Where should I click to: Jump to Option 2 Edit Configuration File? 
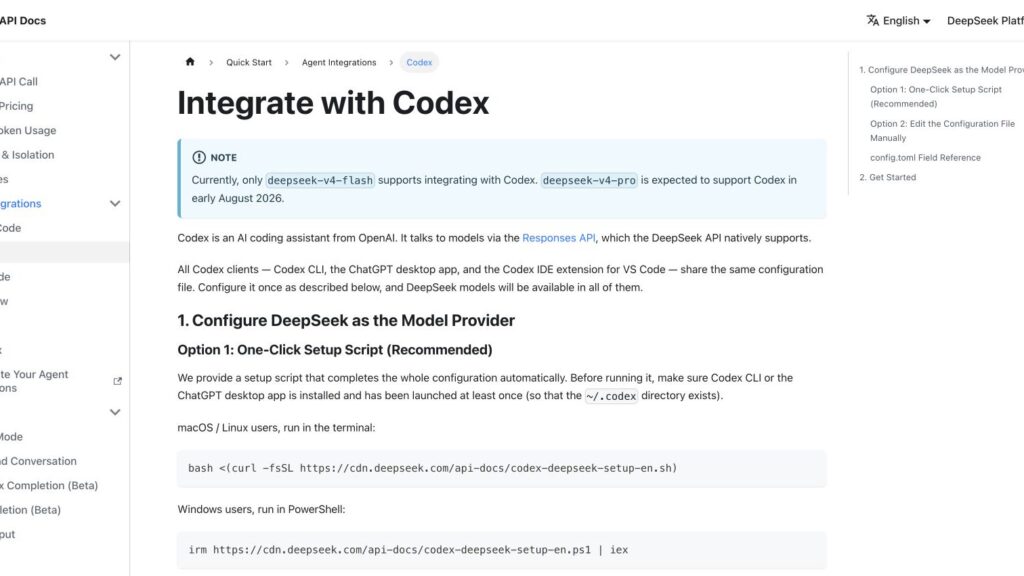(942, 131)
